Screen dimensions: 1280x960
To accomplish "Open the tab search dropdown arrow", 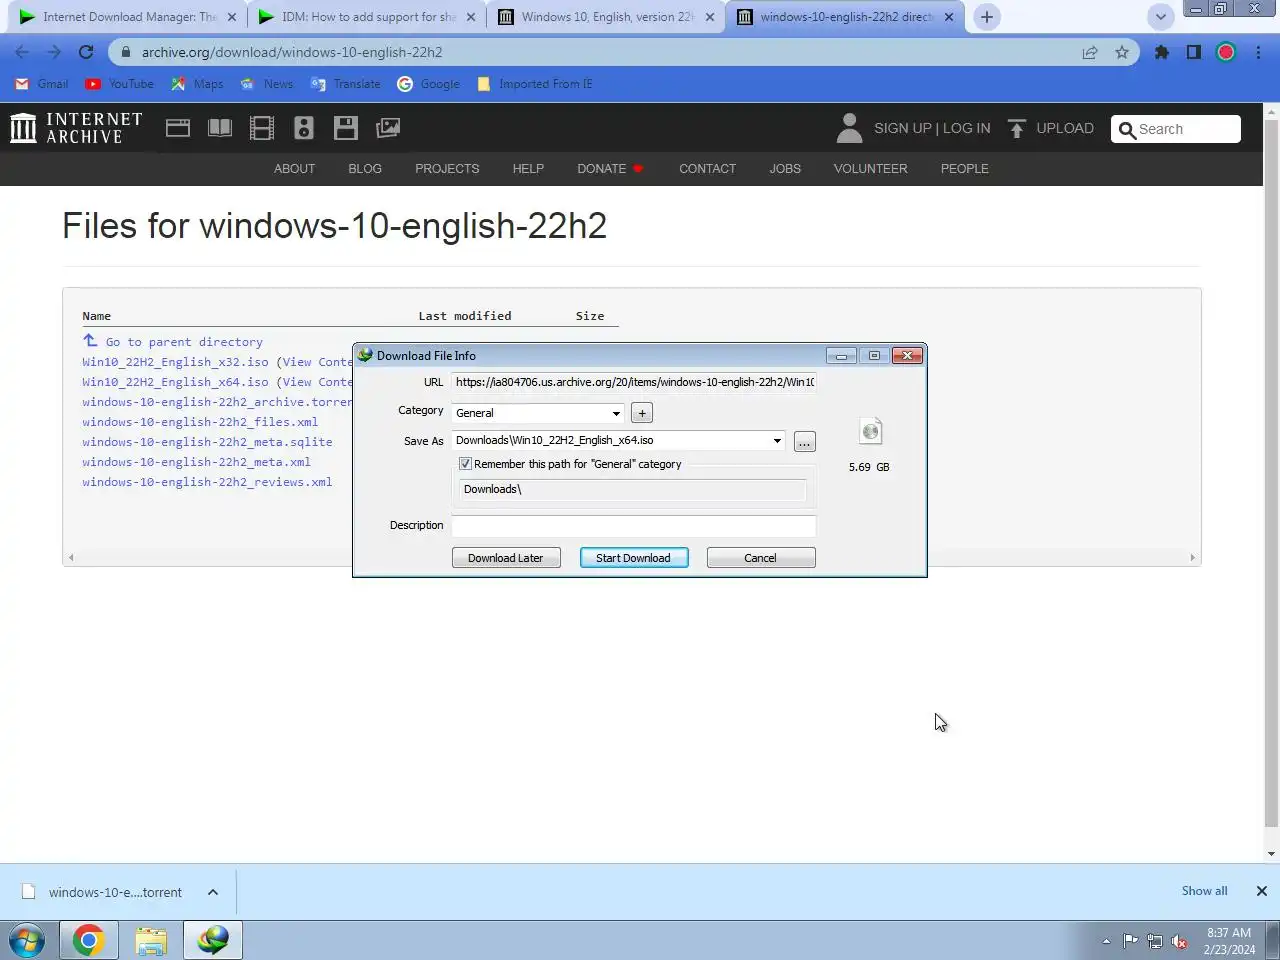I will click(x=1161, y=17).
